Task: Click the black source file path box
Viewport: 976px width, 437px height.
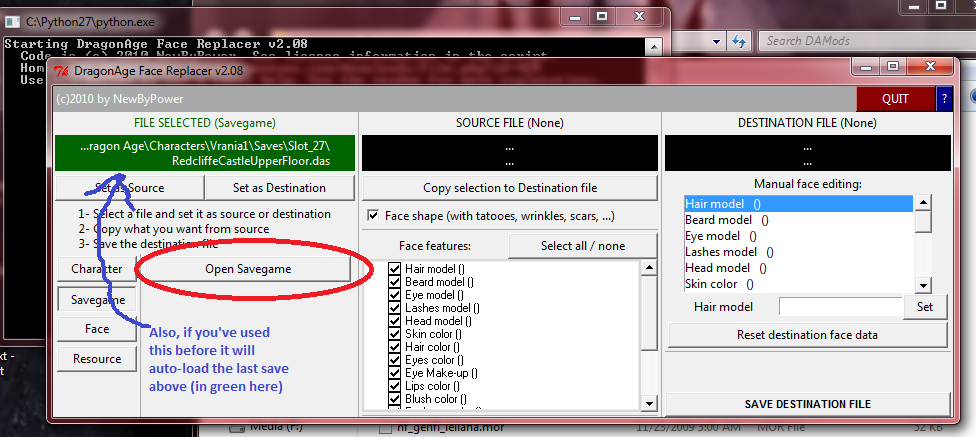Action: point(510,153)
